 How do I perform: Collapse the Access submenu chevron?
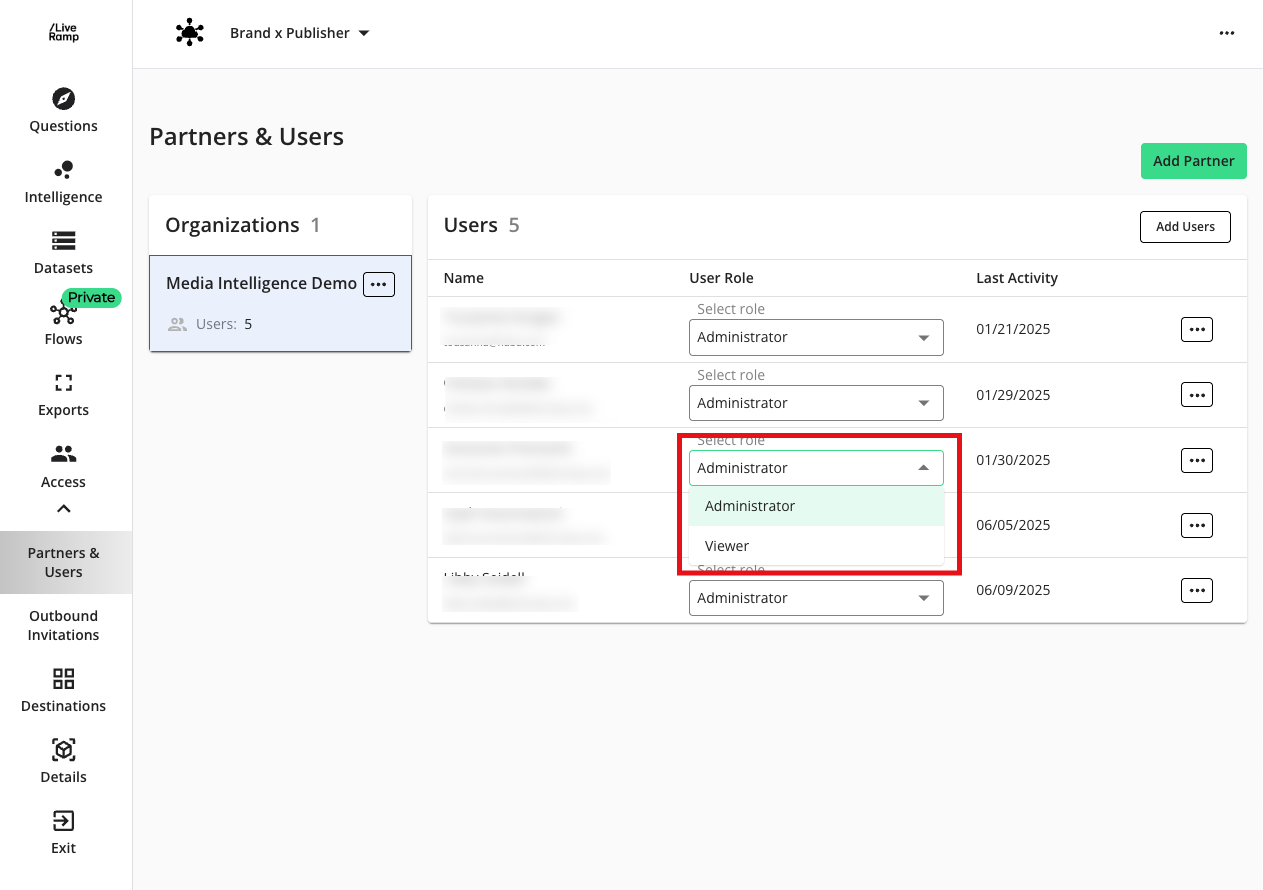(63, 509)
